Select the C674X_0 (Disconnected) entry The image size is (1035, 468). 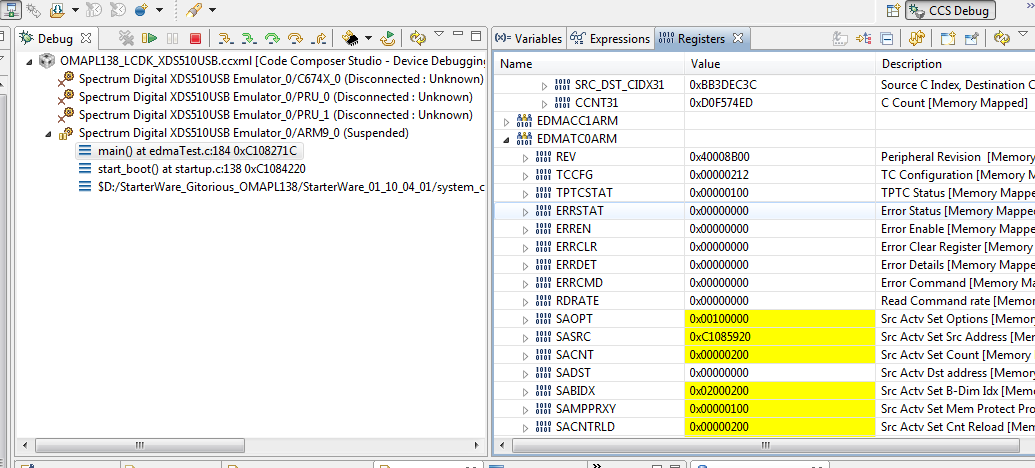click(273, 79)
